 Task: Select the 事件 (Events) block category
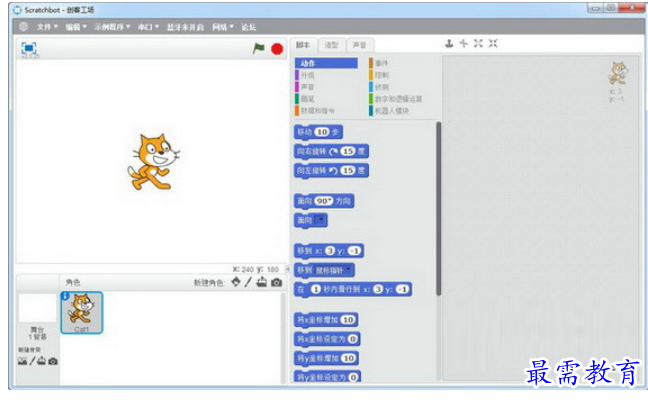click(x=379, y=63)
